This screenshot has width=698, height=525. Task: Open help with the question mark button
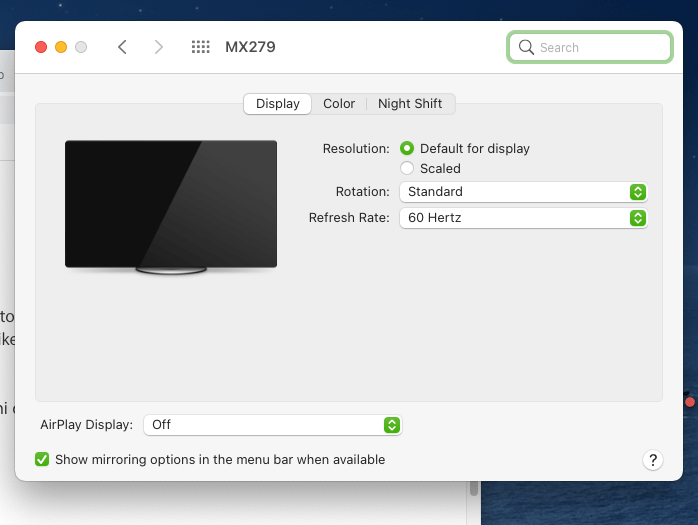click(653, 460)
